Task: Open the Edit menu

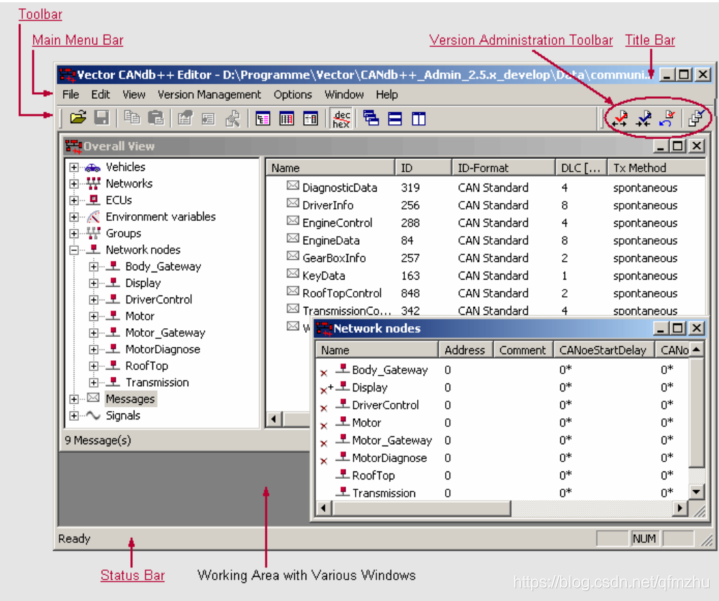Action: [x=100, y=94]
